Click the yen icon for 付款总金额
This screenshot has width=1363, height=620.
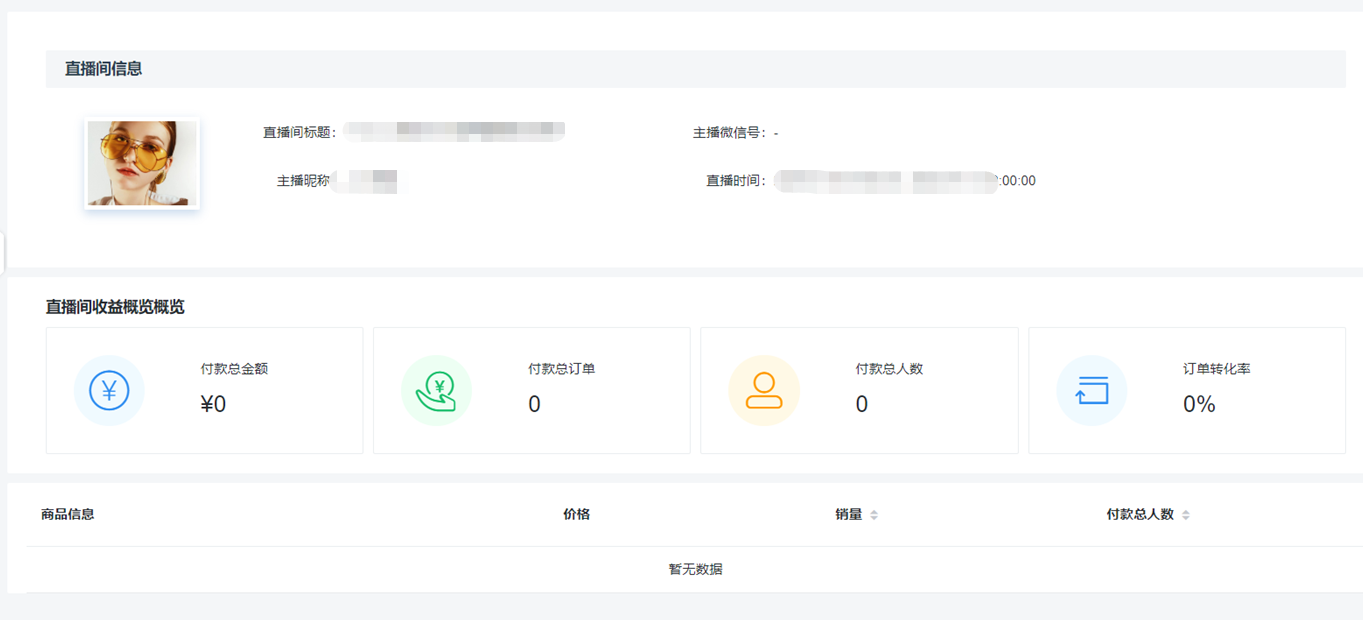point(109,391)
